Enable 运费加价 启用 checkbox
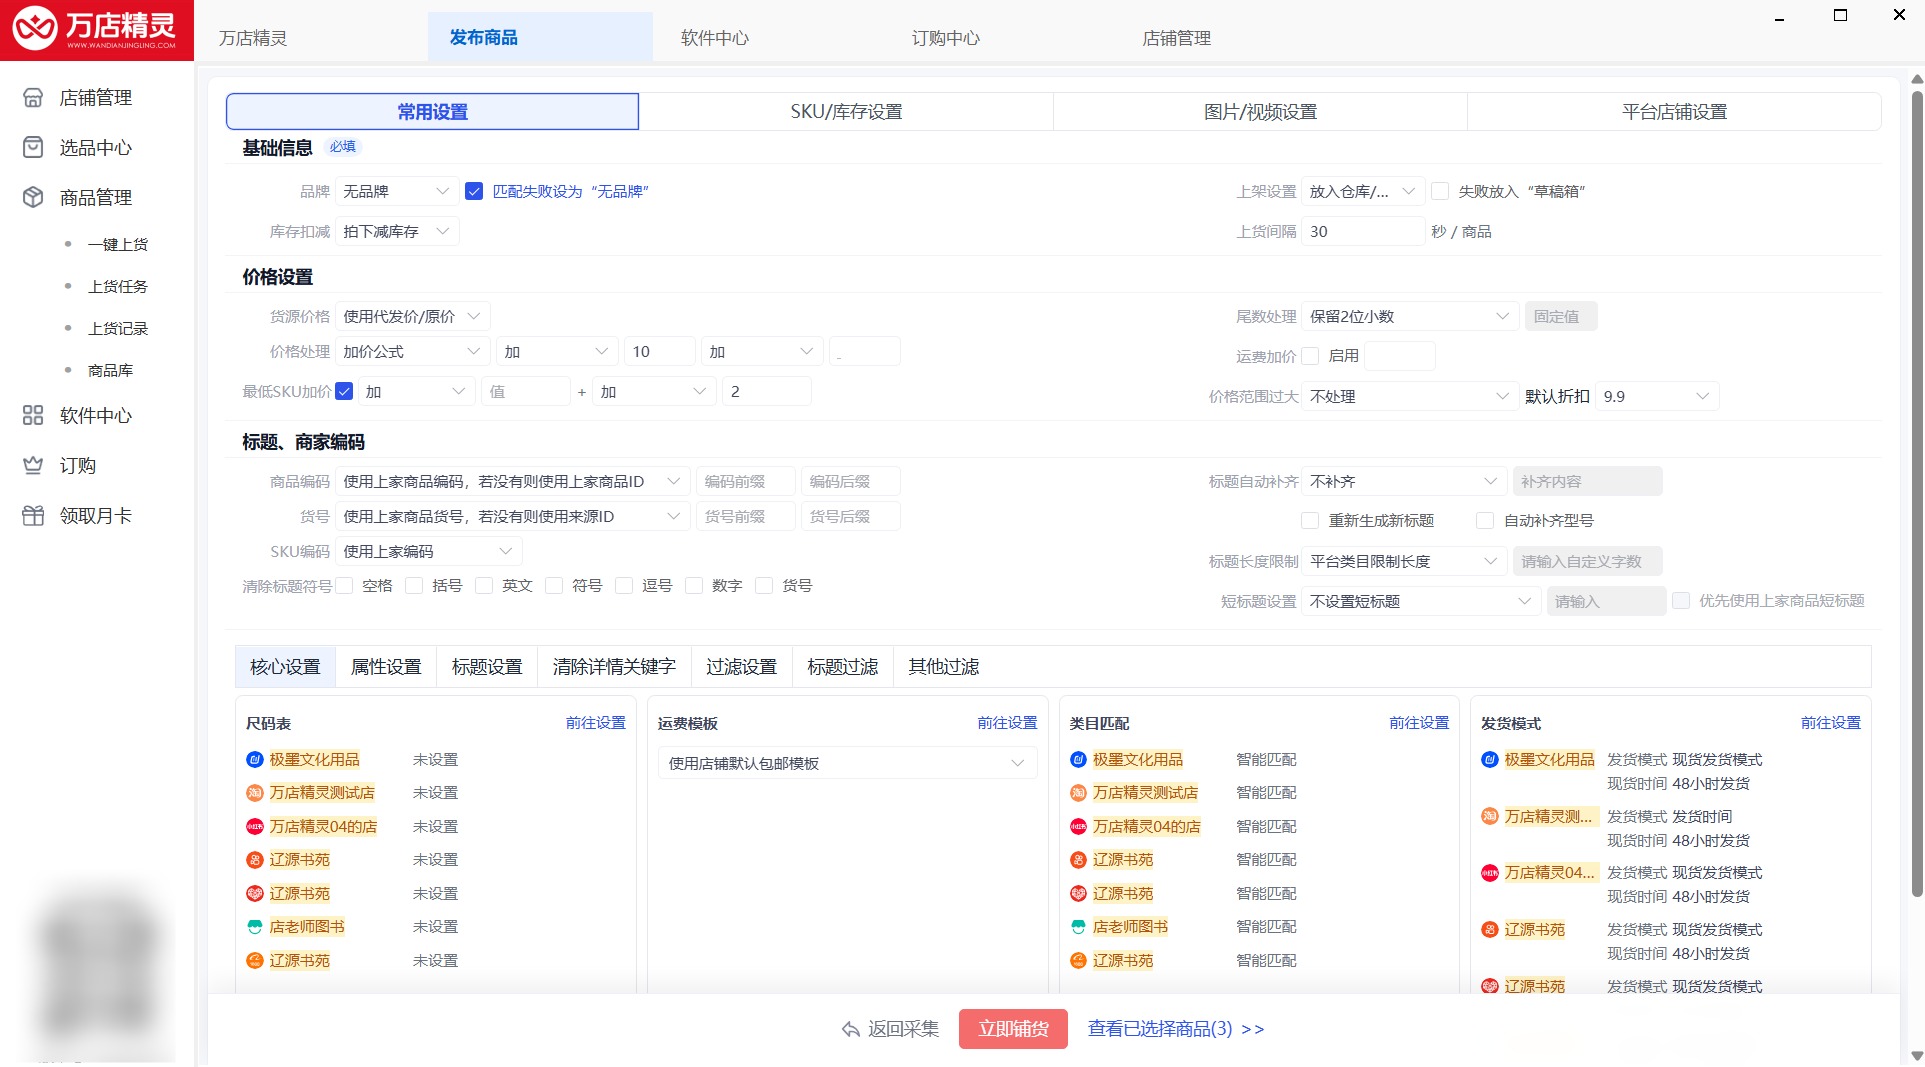The height and width of the screenshot is (1067, 1925). click(x=1310, y=355)
